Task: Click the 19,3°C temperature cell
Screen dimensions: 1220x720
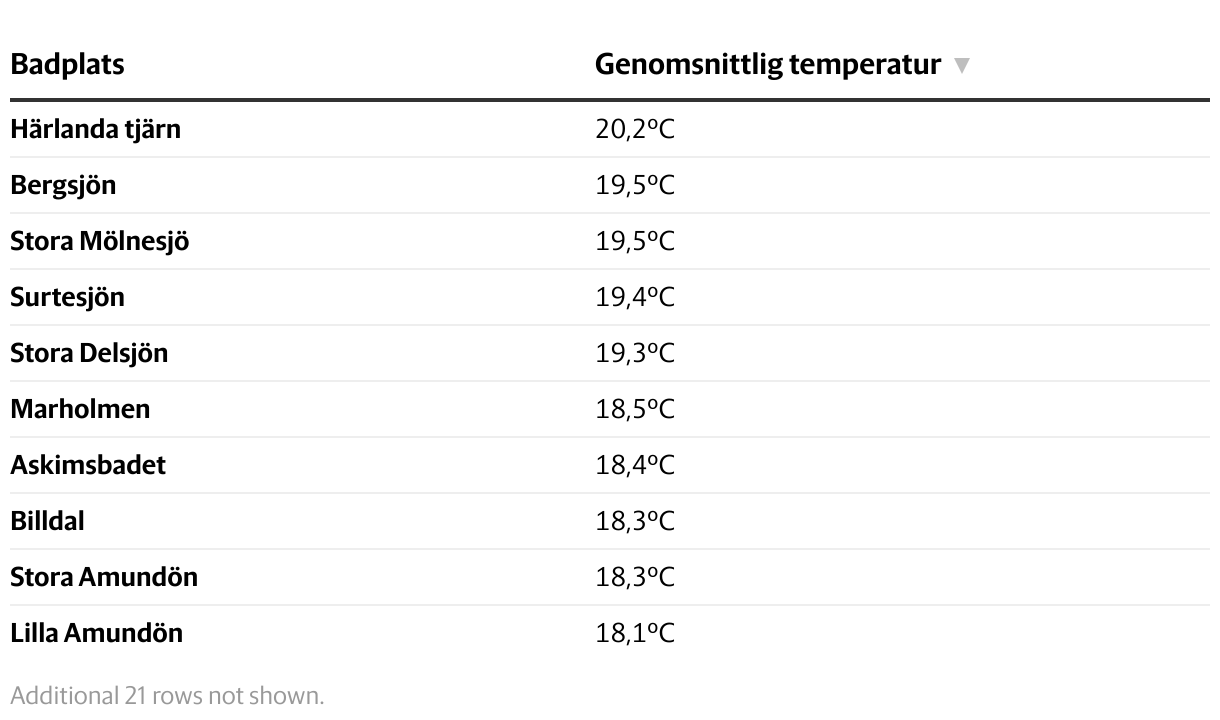Action: point(635,353)
